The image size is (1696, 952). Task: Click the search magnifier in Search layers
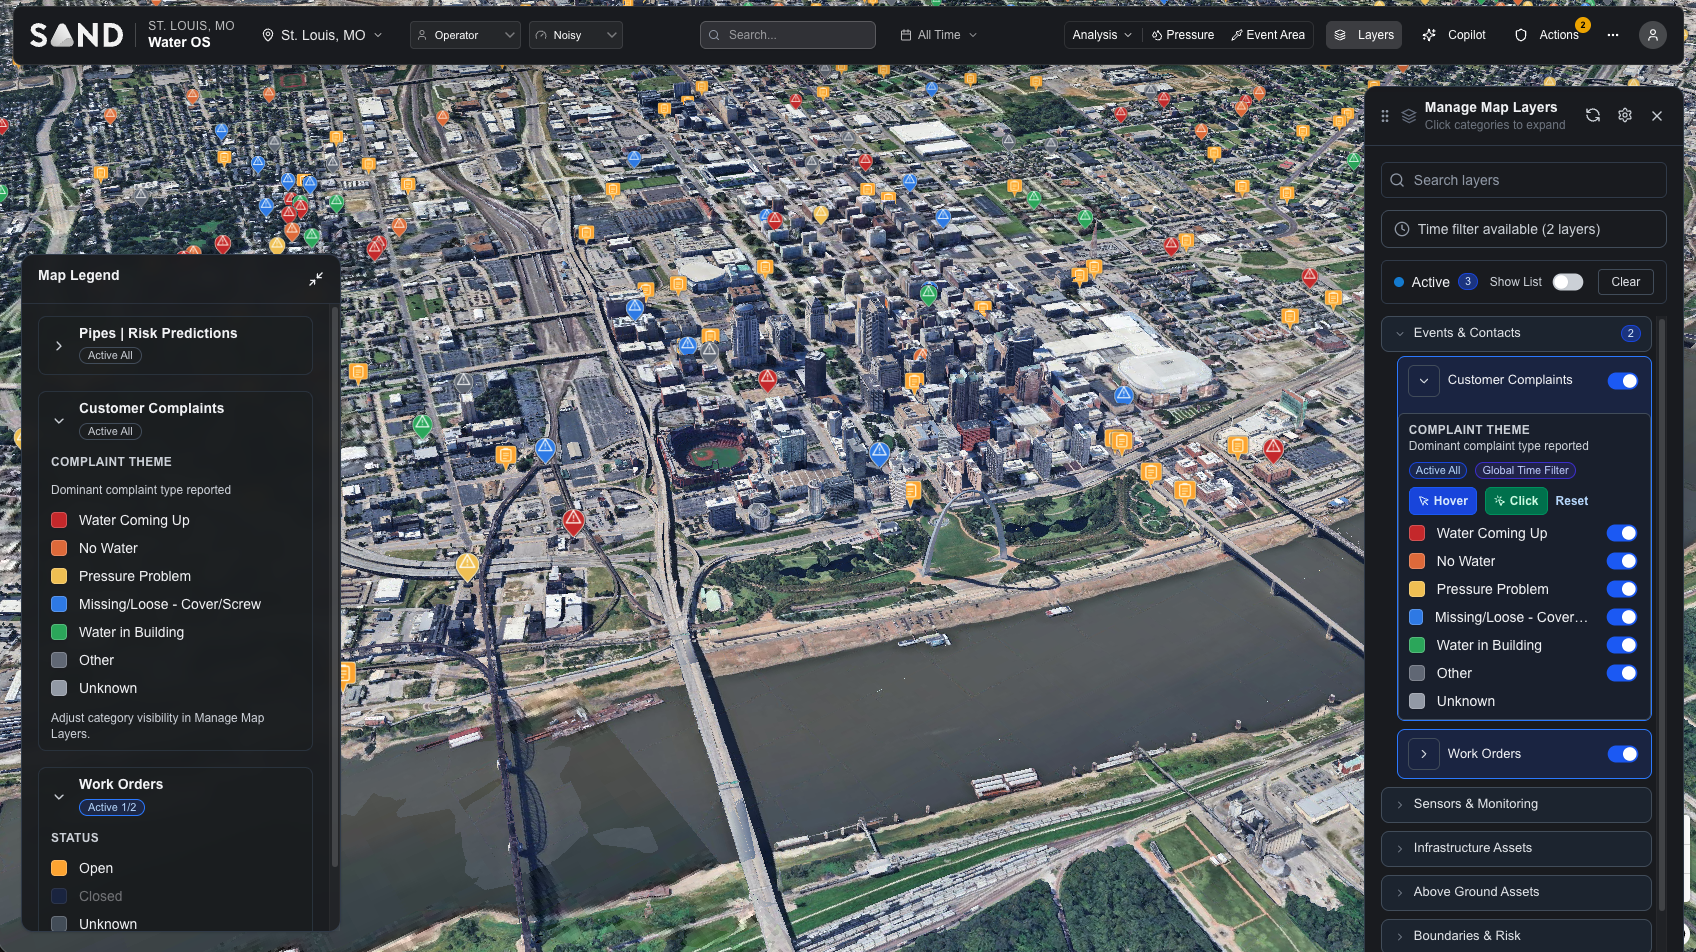coord(1397,180)
